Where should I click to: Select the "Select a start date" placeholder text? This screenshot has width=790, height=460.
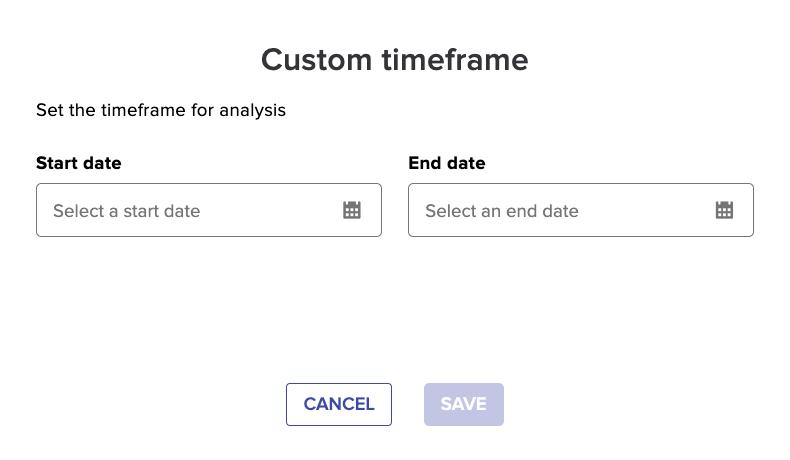pyautogui.click(x=126, y=211)
